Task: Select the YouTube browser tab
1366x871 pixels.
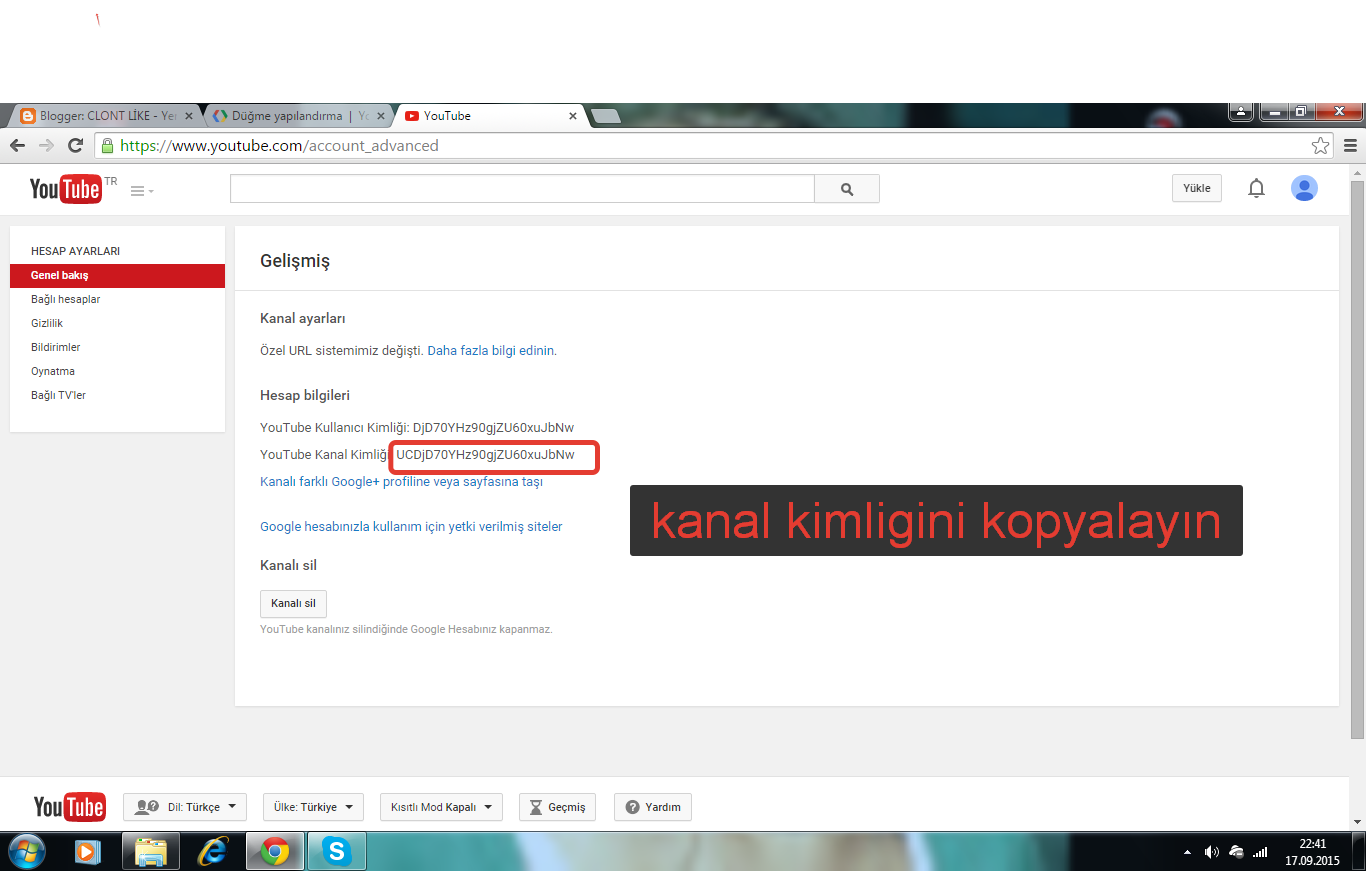Action: click(489, 116)
